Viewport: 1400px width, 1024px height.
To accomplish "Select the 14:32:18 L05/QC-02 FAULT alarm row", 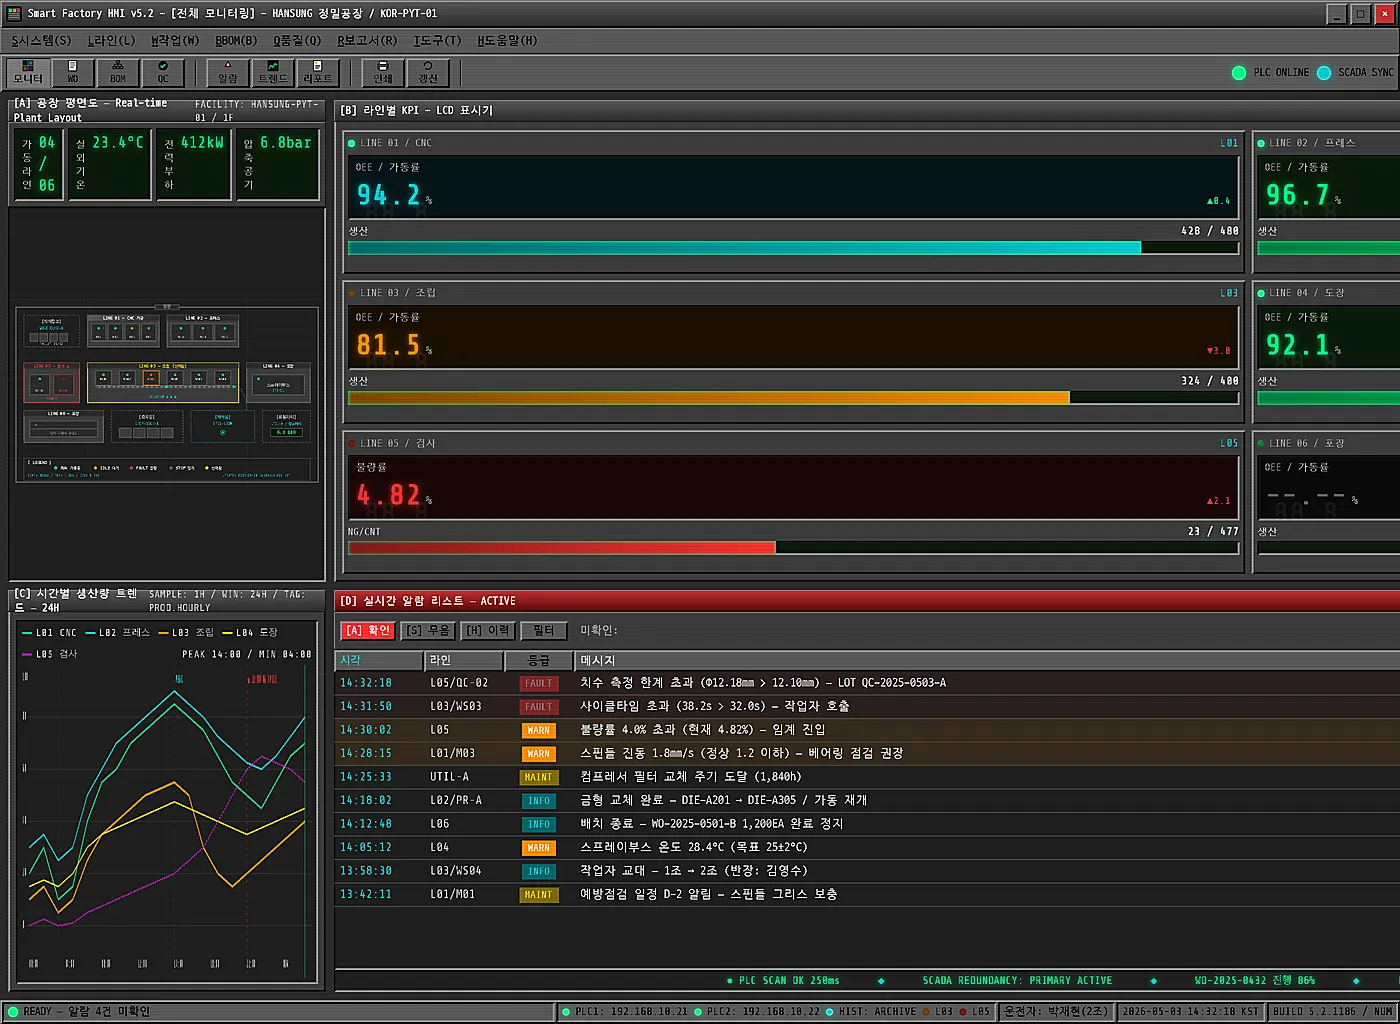I will 867,683.
